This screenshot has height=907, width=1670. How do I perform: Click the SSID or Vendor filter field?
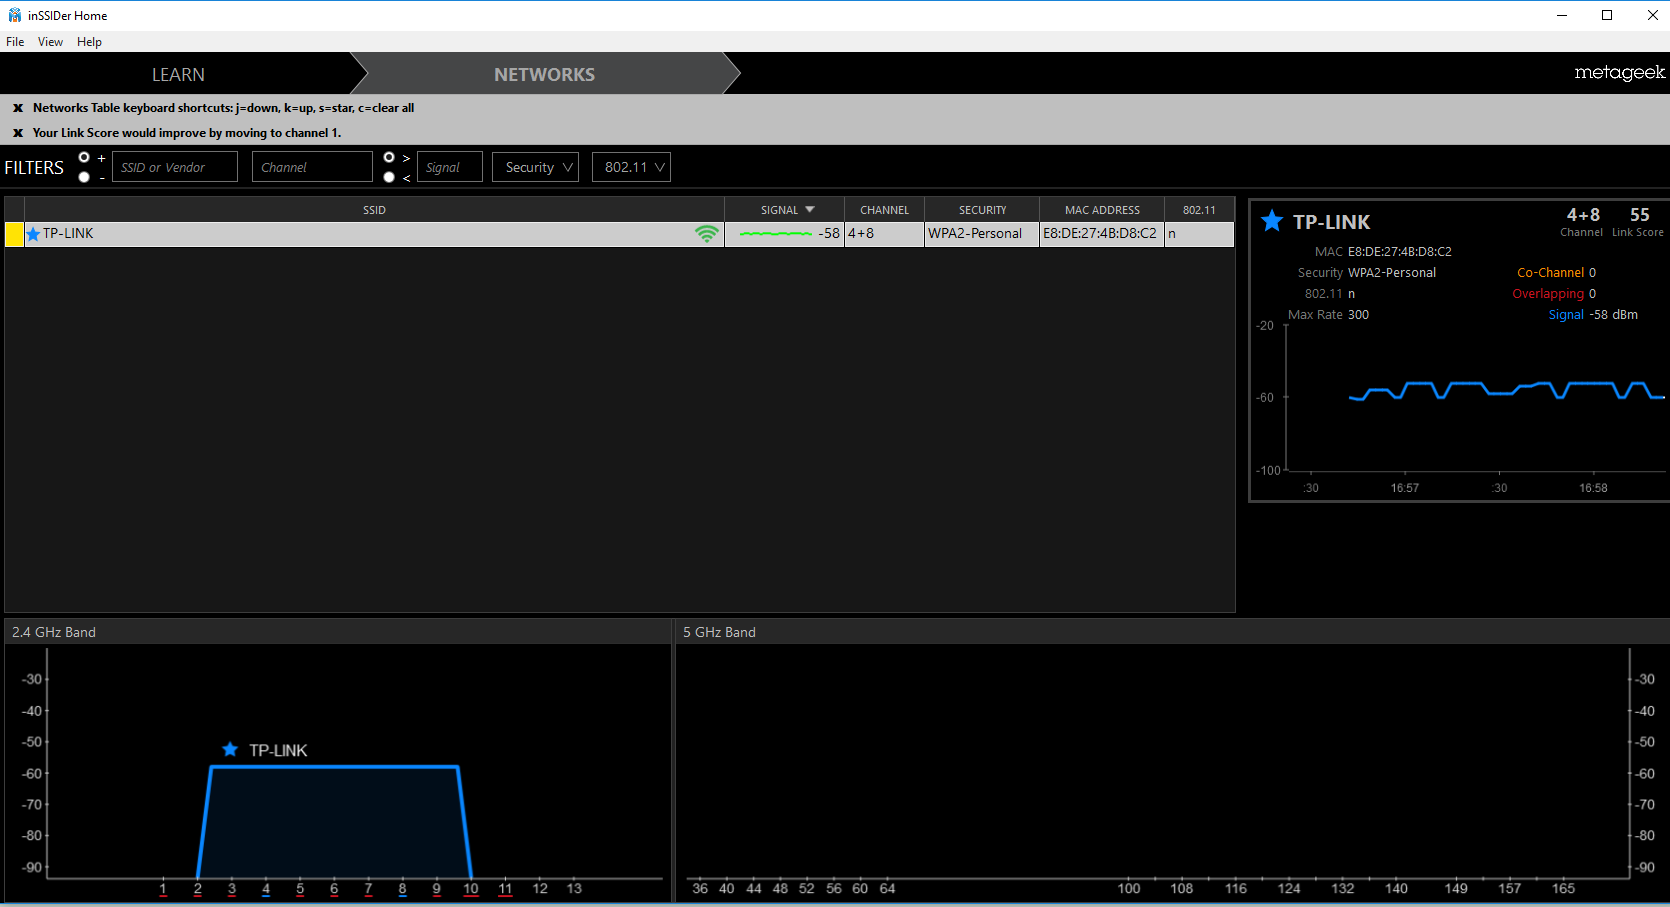coord(175,167)
